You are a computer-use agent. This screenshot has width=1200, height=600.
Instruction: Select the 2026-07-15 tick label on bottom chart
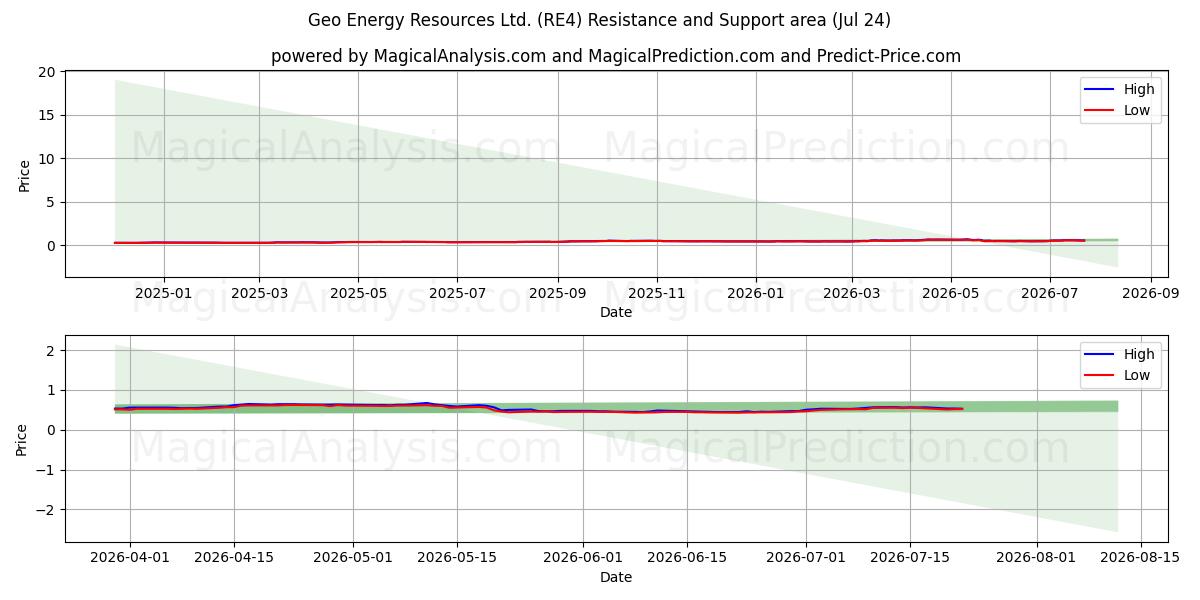(910, 558)
